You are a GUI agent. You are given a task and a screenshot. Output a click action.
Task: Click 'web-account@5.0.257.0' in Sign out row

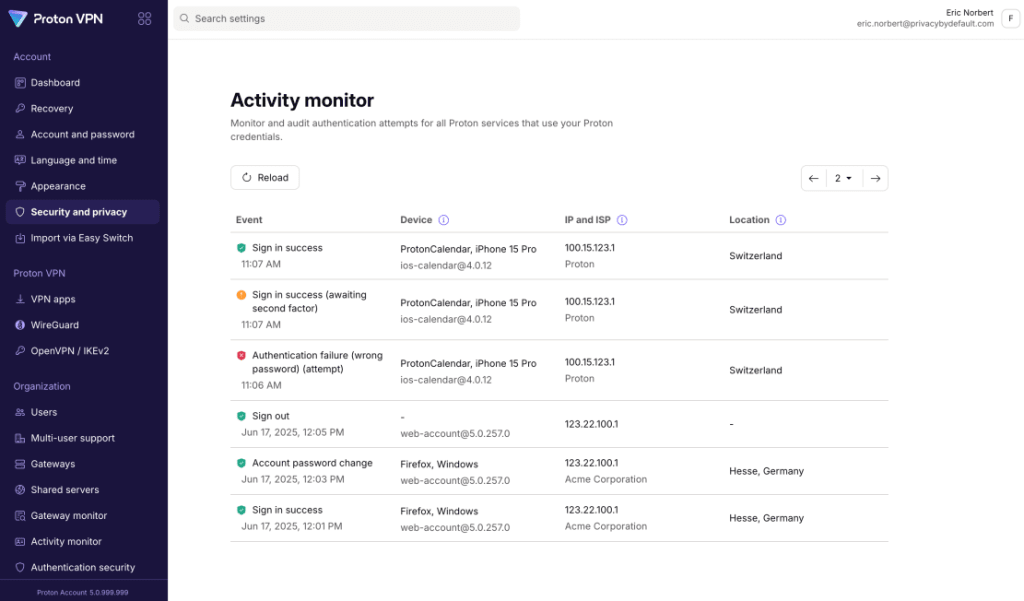click(x=455, y=434)
